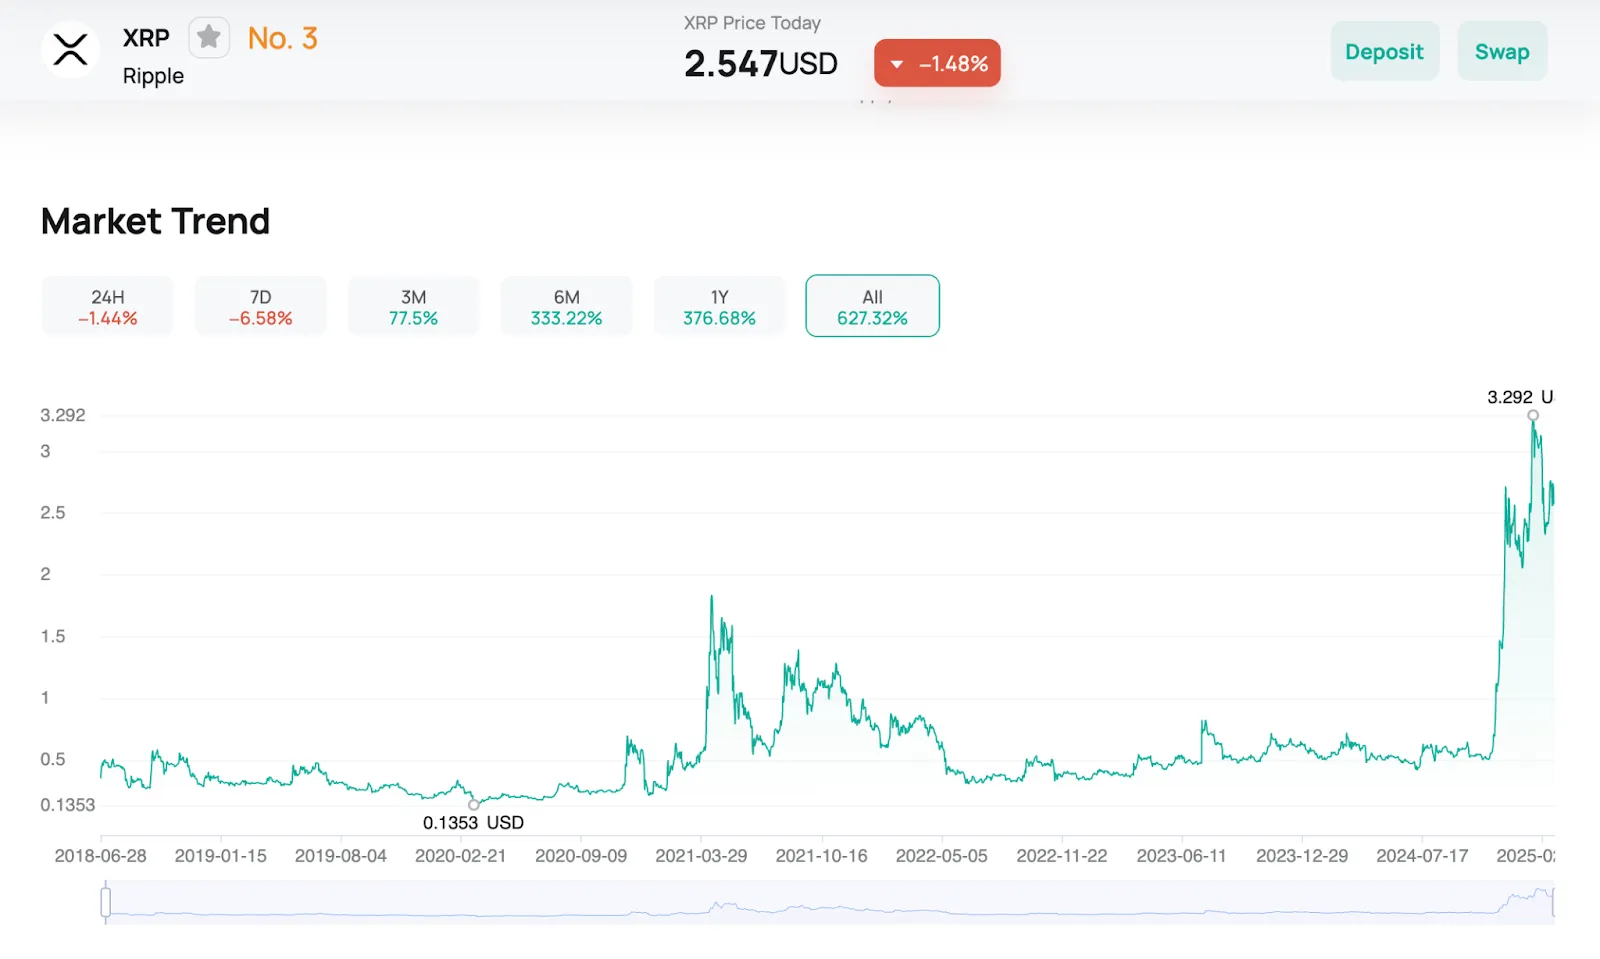Click the 2020-09-09 axis date
Image resolution: width=1600 pixels, height=959 pixels.
[581, 856]
